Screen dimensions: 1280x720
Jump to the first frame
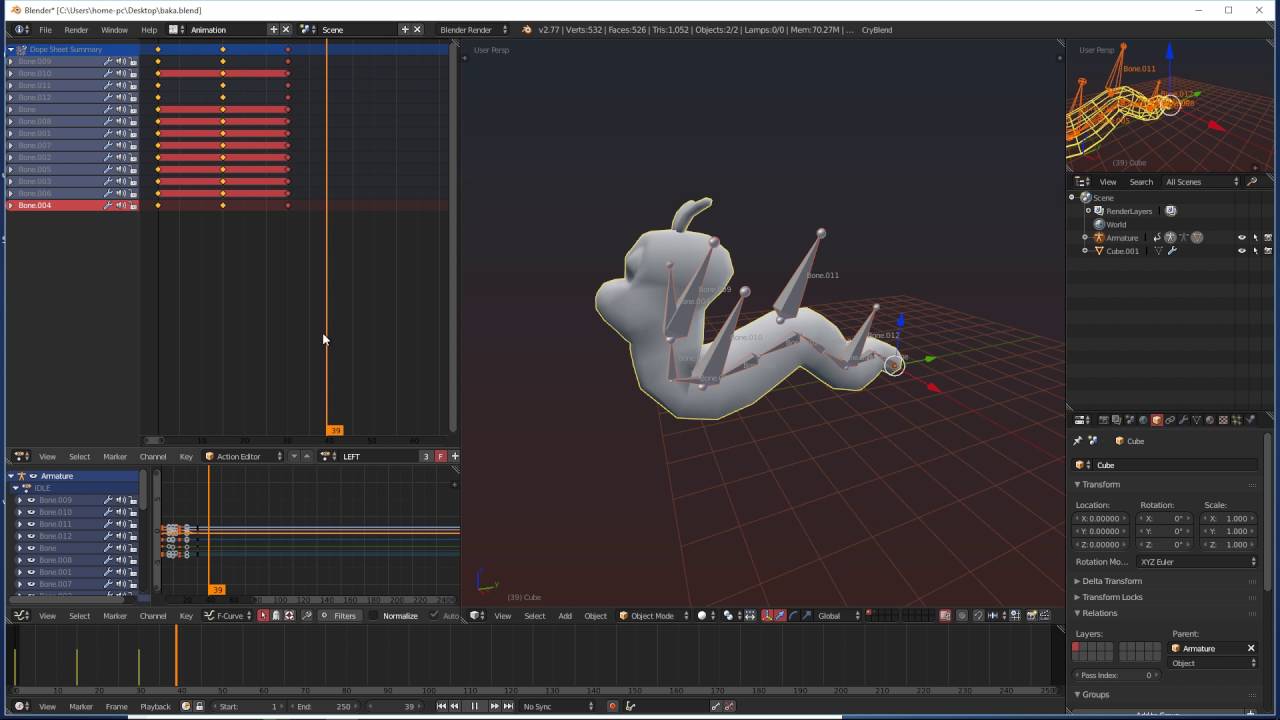(x=441, y=707)
